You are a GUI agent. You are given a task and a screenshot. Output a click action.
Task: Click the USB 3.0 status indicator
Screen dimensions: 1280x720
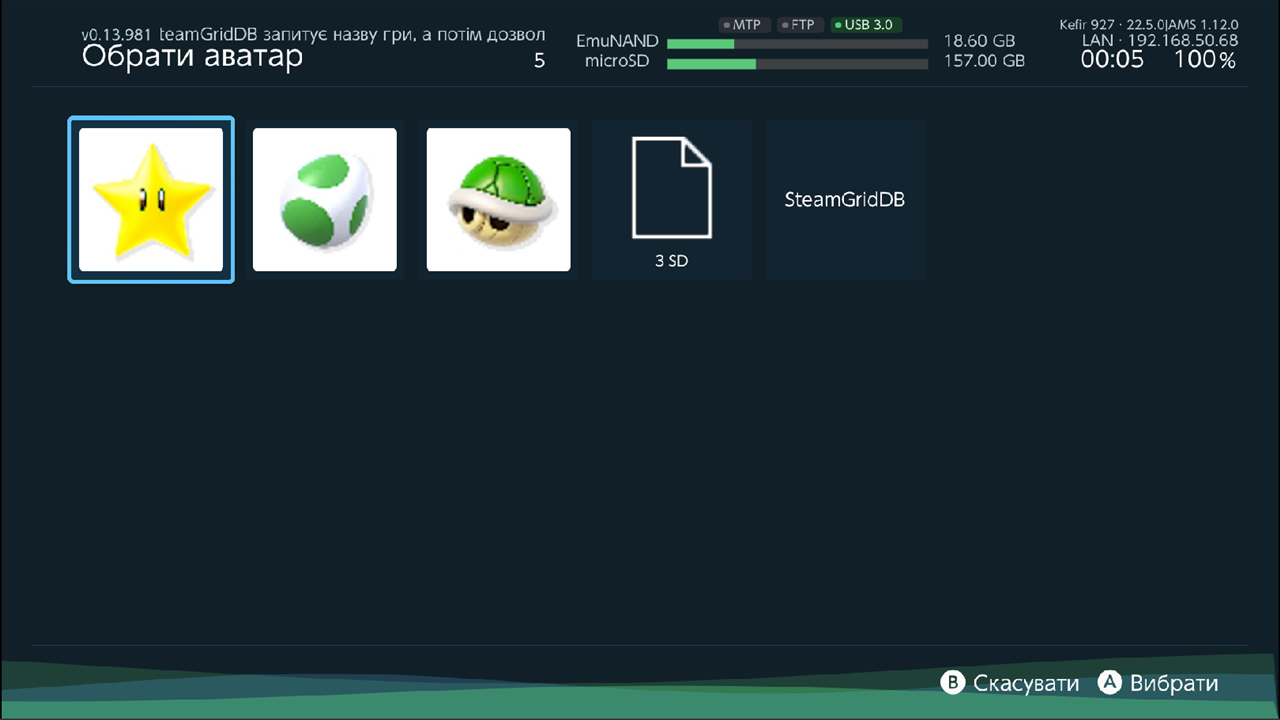(866, 25)
